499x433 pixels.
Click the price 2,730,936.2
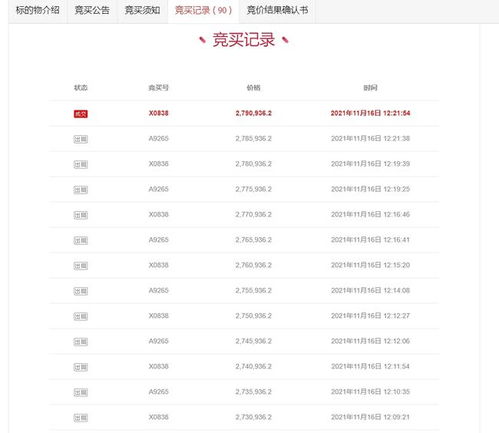pos(254,417)
